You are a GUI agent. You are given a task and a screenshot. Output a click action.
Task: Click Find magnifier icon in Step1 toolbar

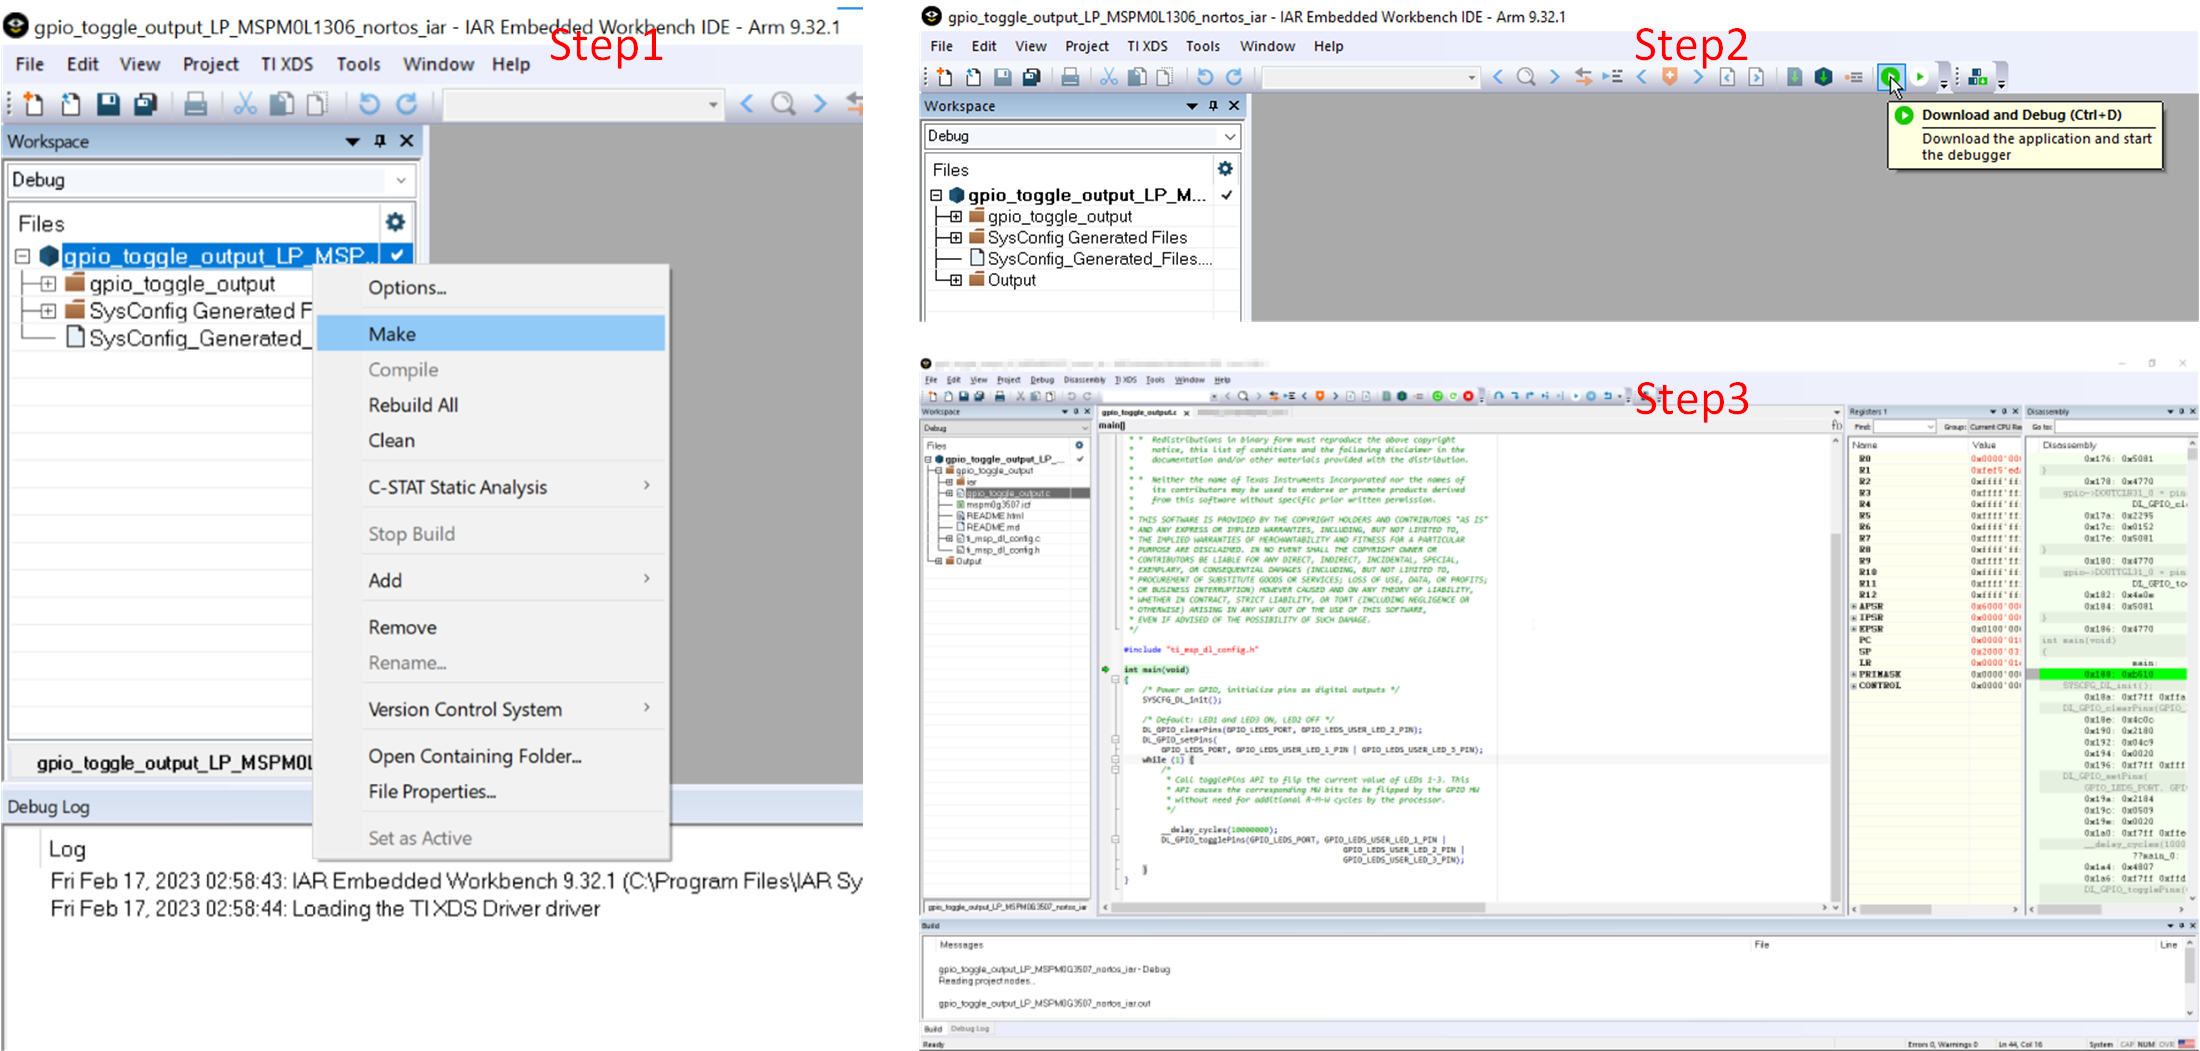coord(783,103)
